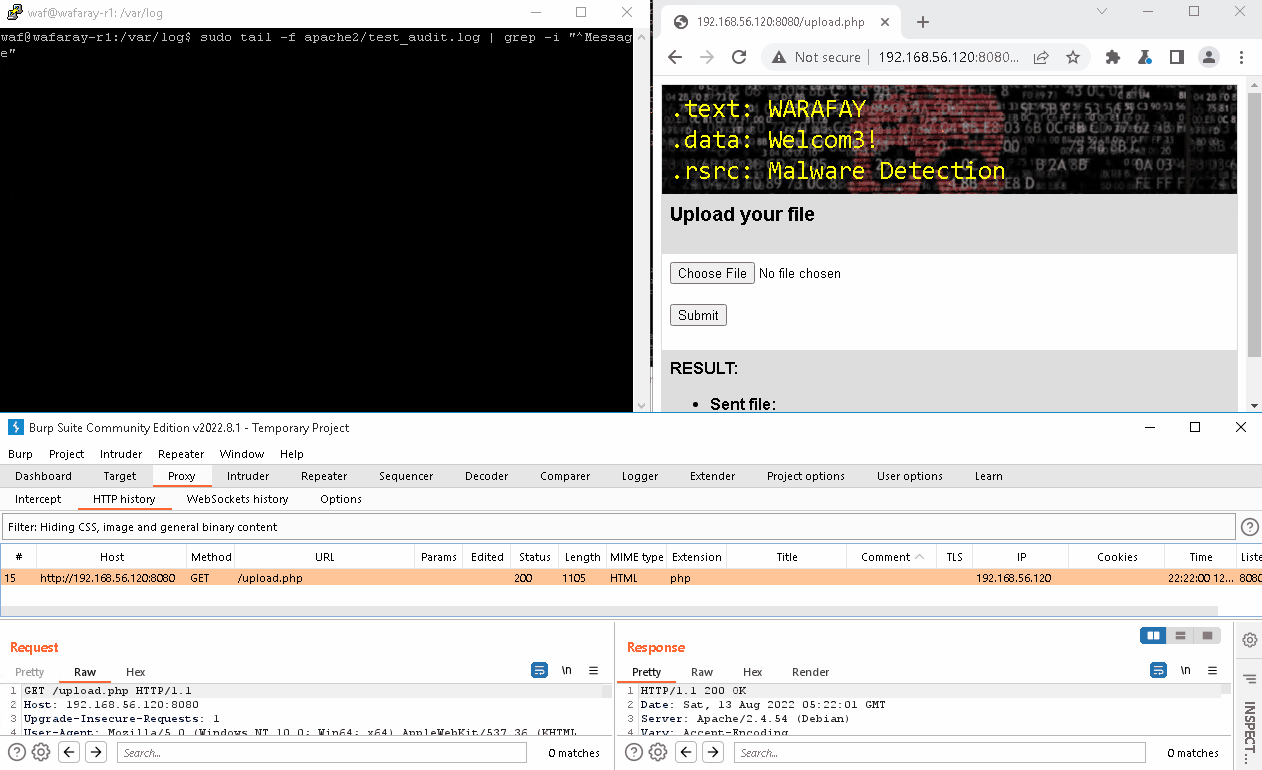Viewport: 1262px width, 770px height.
Task: Open the Request panel hamburger menu
Action: tap(594, 670)
